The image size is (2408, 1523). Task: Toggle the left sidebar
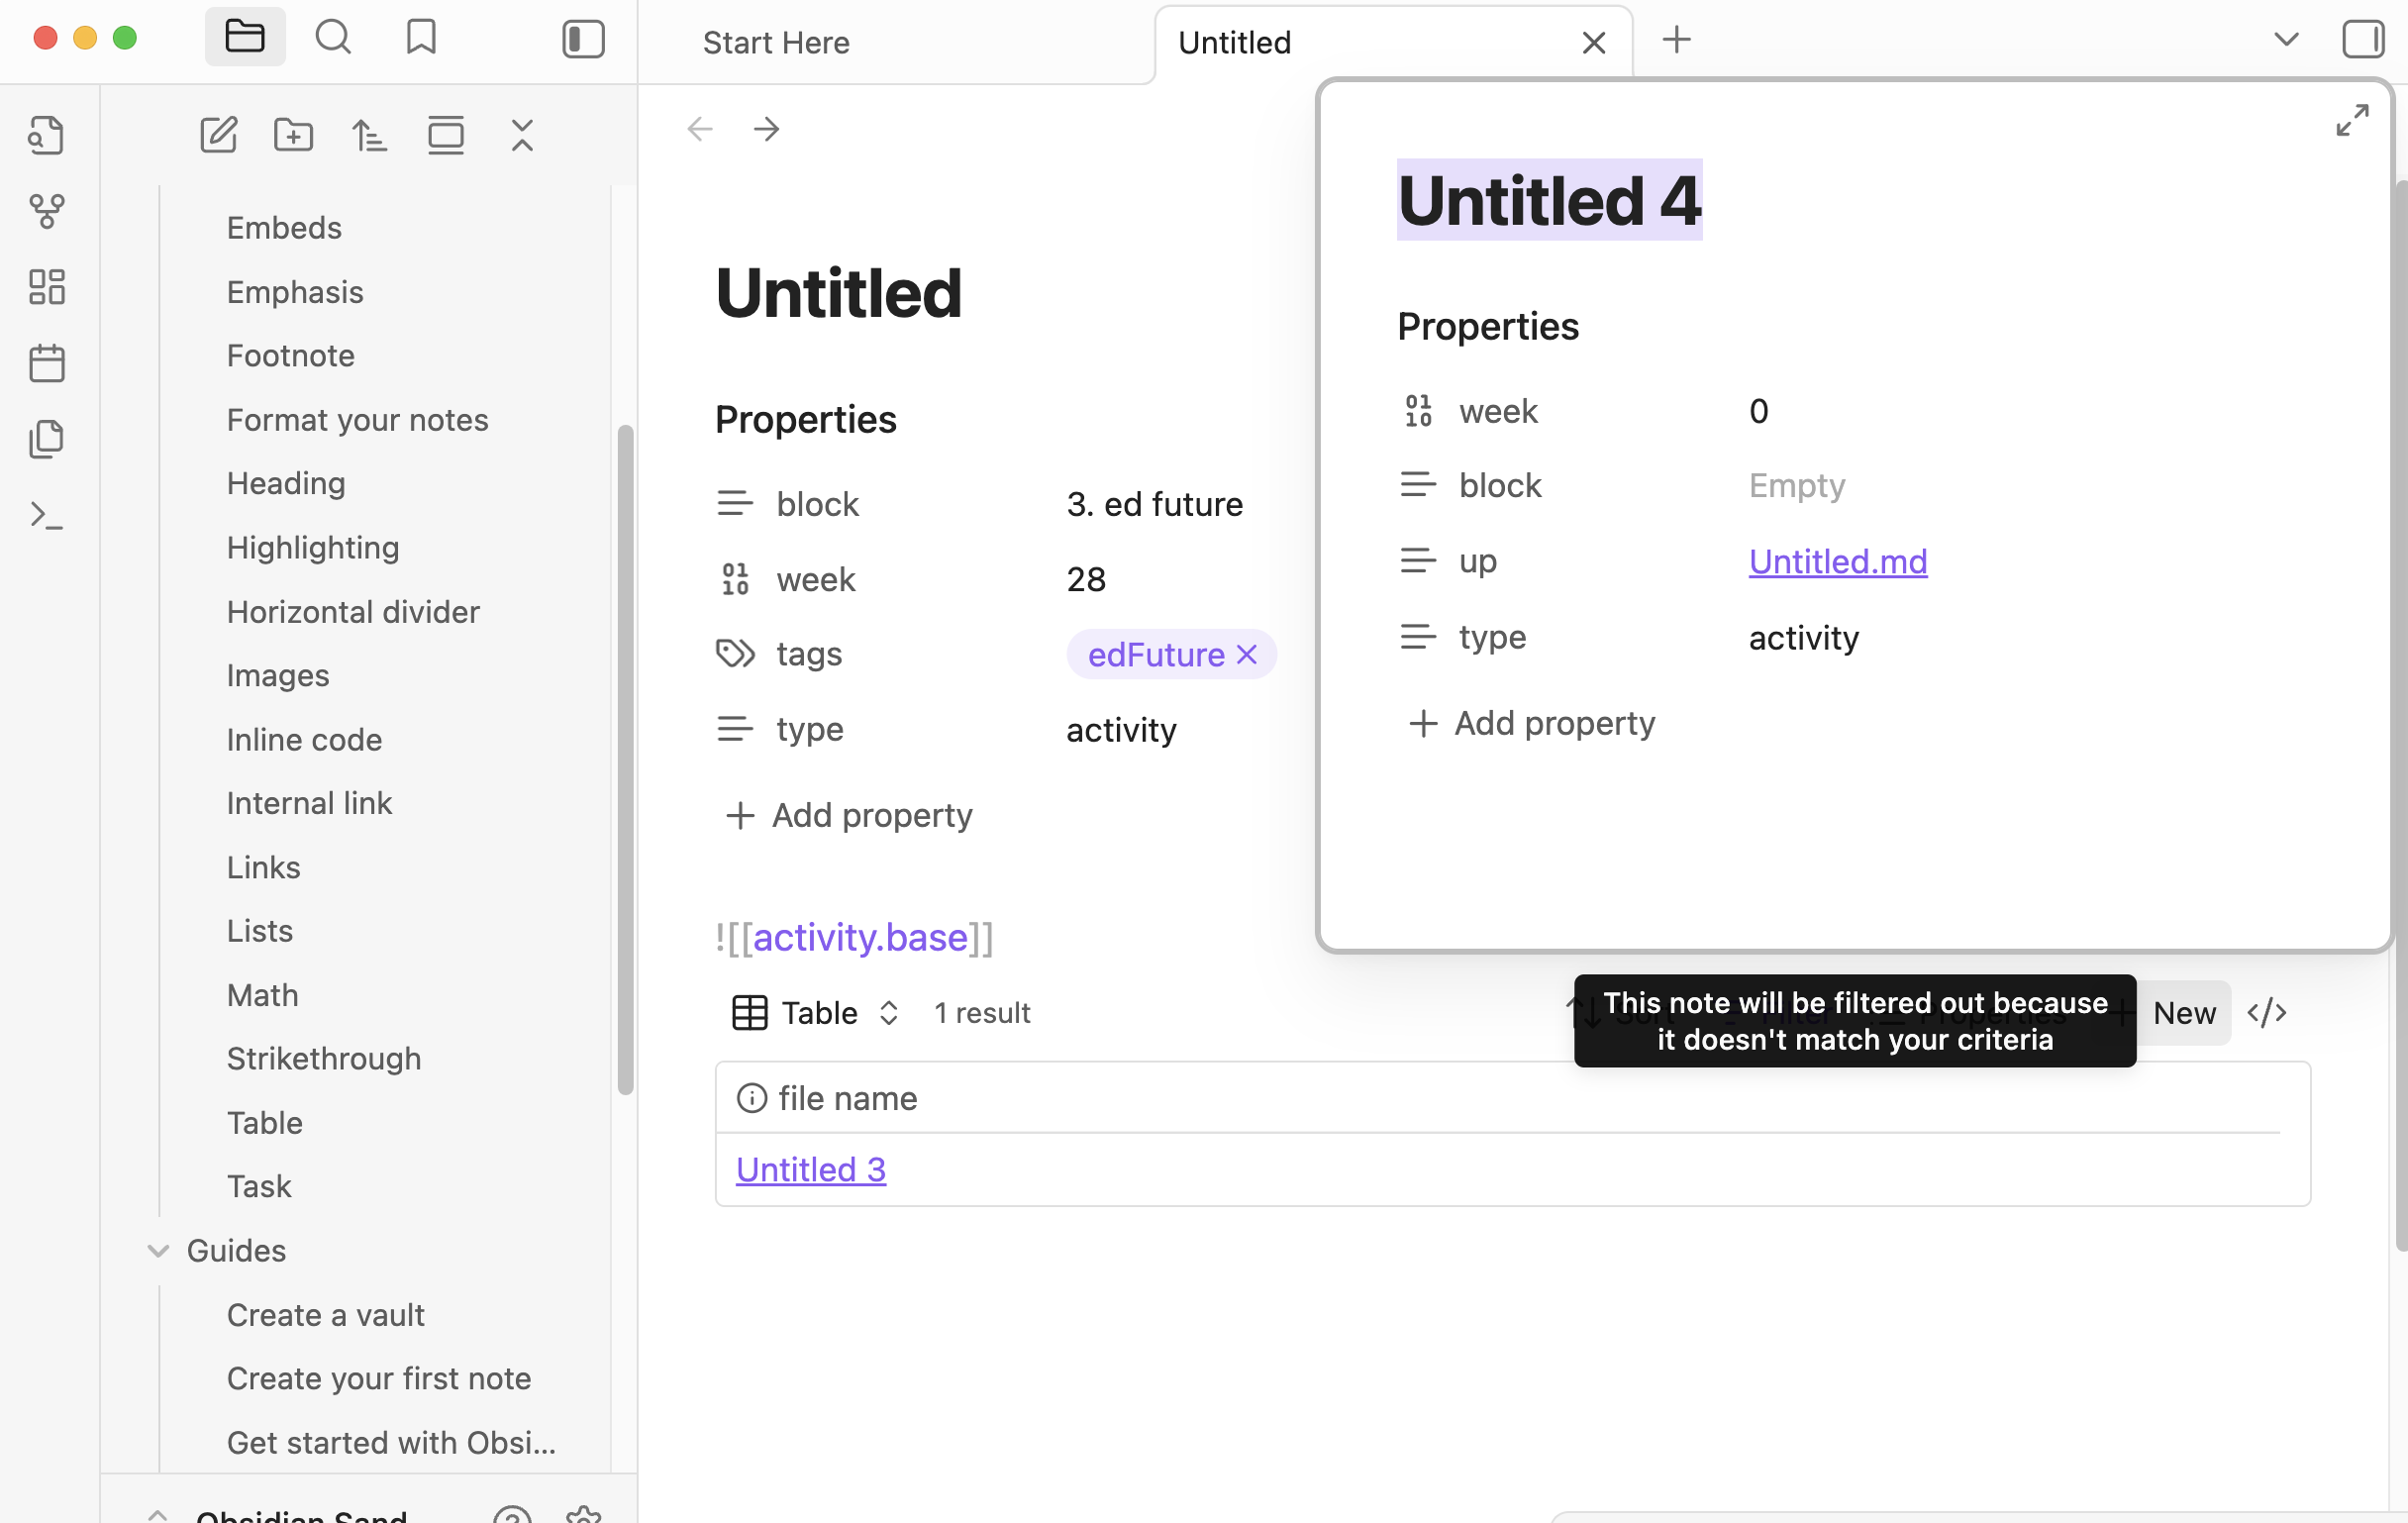click(x=583, y=39)
